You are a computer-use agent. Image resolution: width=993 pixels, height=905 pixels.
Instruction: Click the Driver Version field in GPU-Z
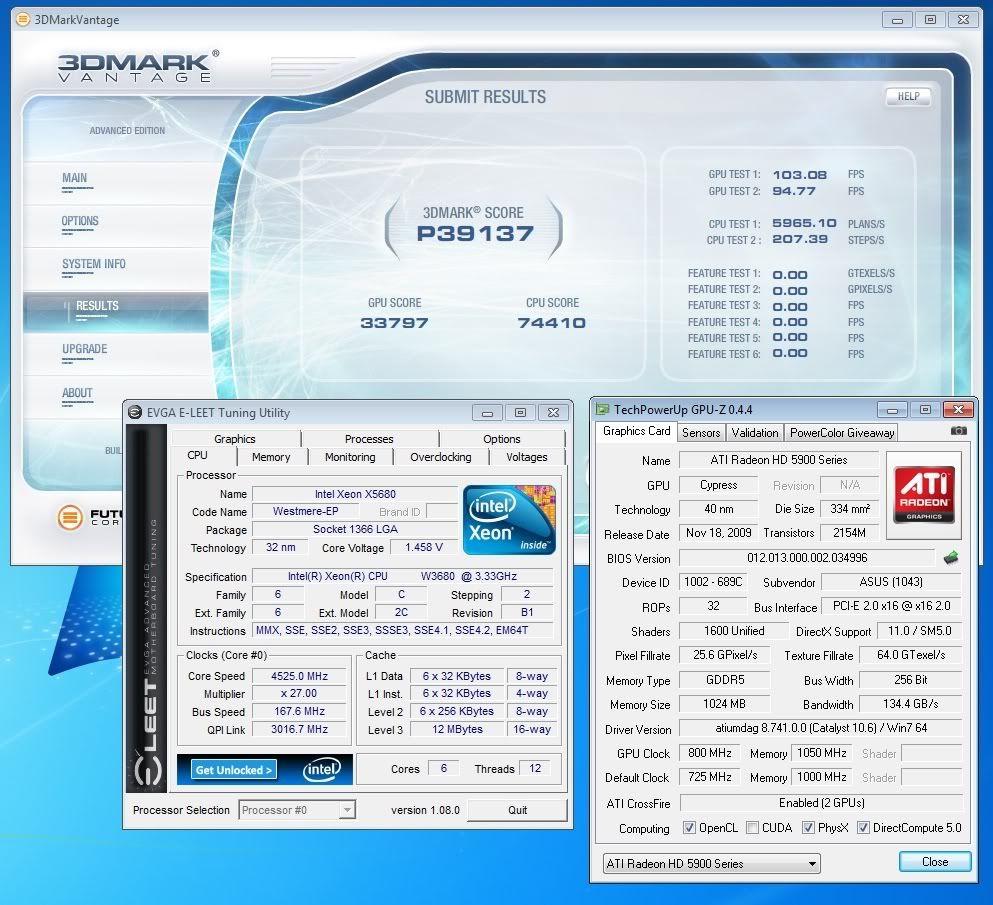point(821,728)
